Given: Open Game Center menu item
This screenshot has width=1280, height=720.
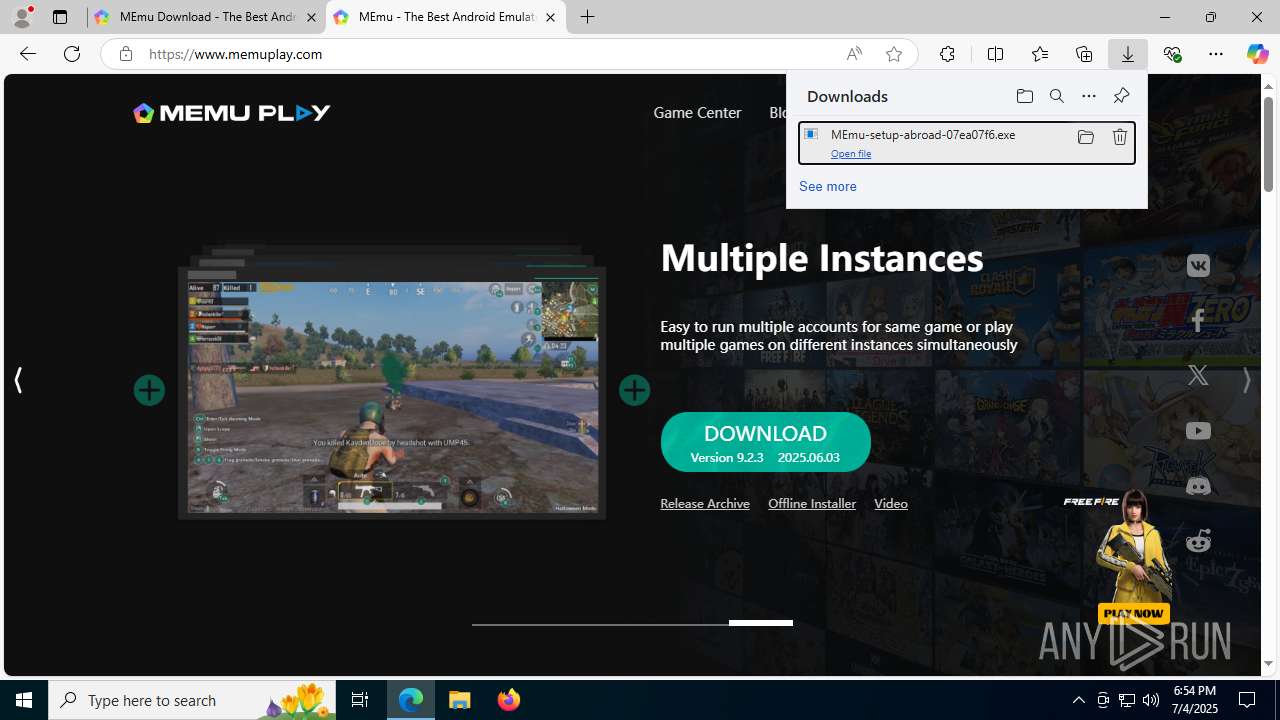Looking at the screenshot, I should (697, 113).
